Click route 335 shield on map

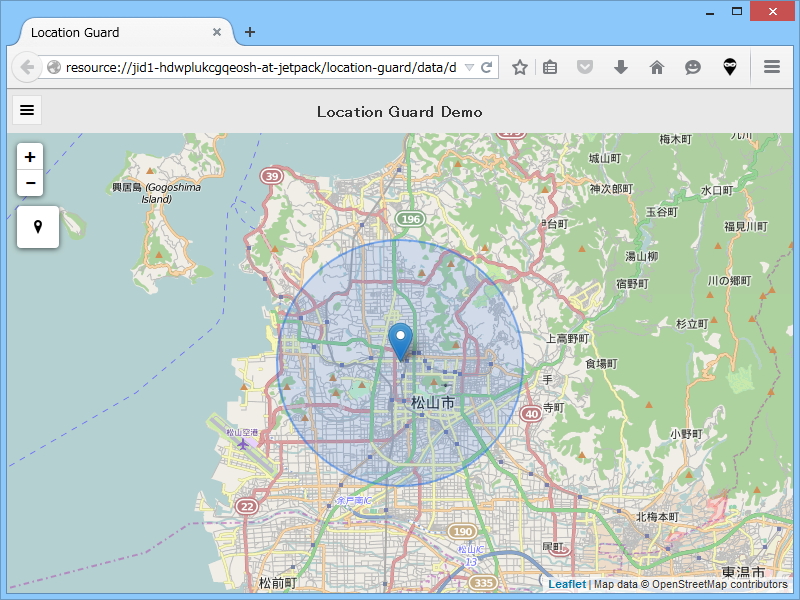coord(483,583)
